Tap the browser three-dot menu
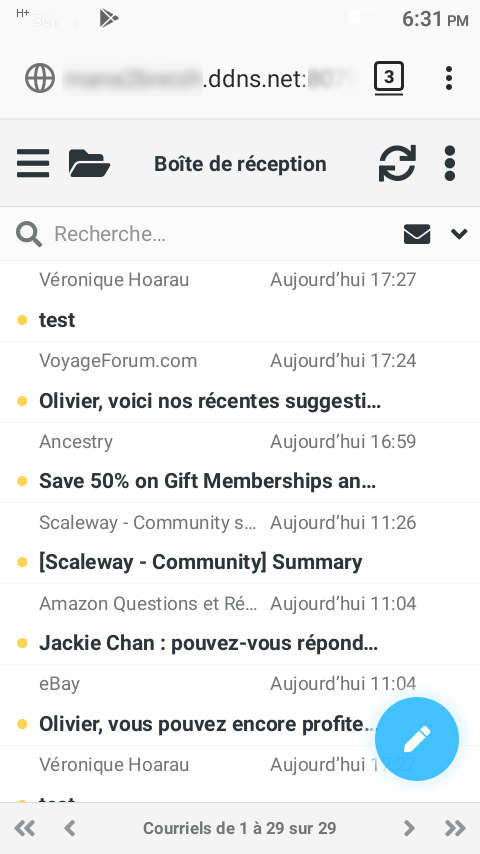This screenshot has width=480, height=854. click(448, 78)
